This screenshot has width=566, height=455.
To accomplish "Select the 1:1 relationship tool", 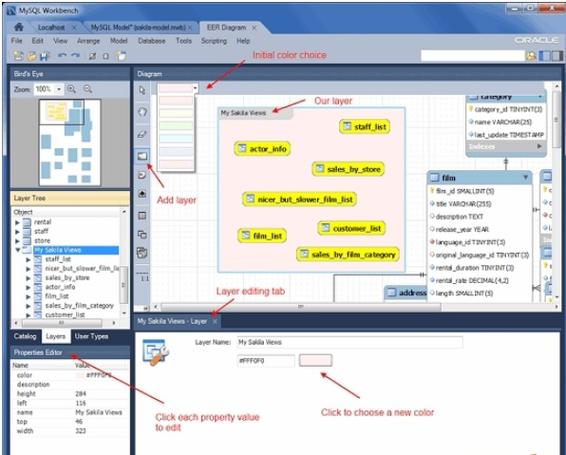I will click(x=144, y=278).
